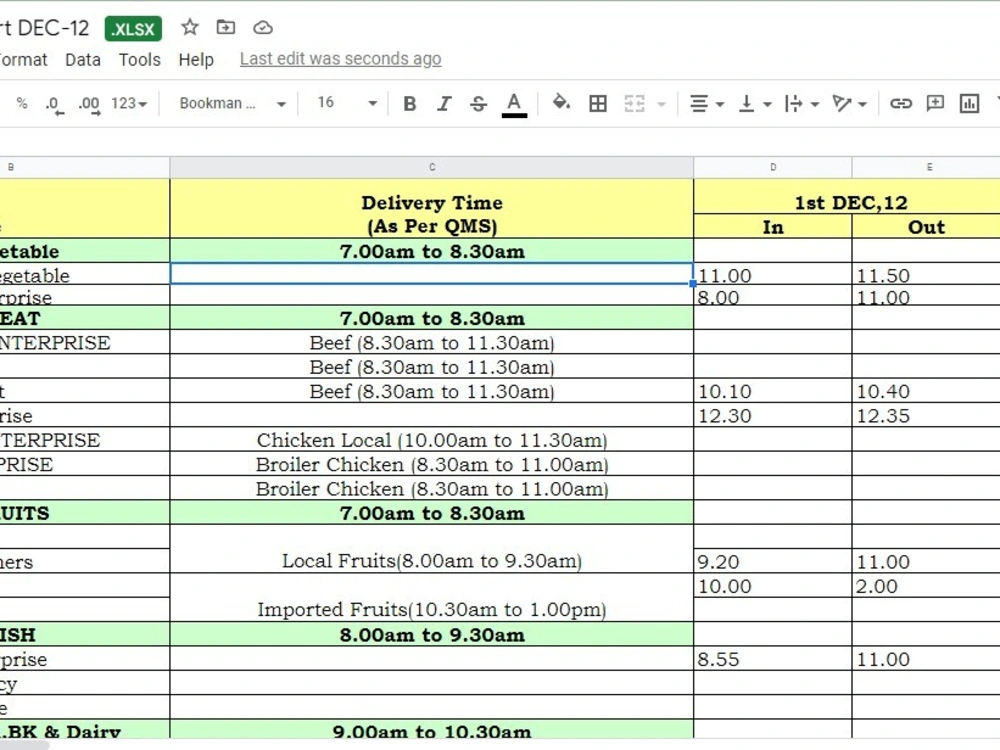Open the 123 number format dropdown
This screenshot has width=1000, height=750.
129,103
